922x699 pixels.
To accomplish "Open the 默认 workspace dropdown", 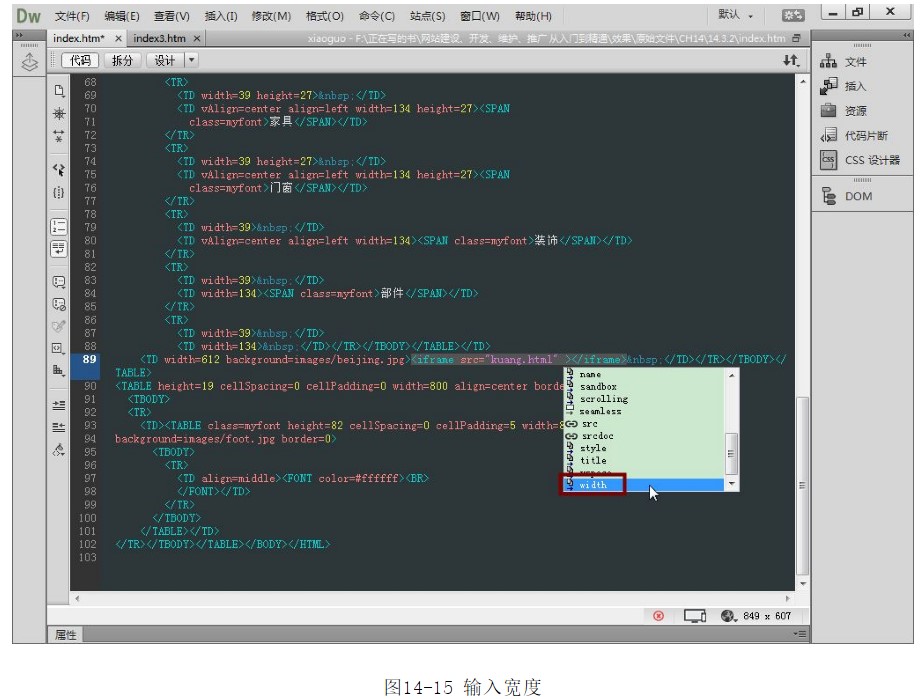I will pos(737,16).
